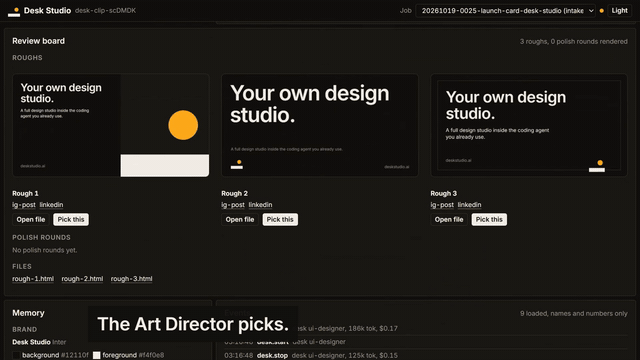Switch theme with the Light button

pyautogui.click(x=619, y=11)
